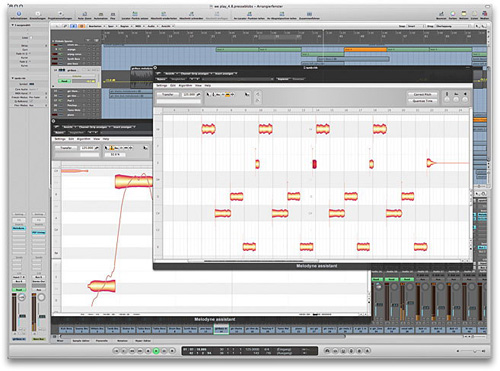The image size is (500, 371).
Task: Open the Farben palette icon
Action: pos(453,14)
